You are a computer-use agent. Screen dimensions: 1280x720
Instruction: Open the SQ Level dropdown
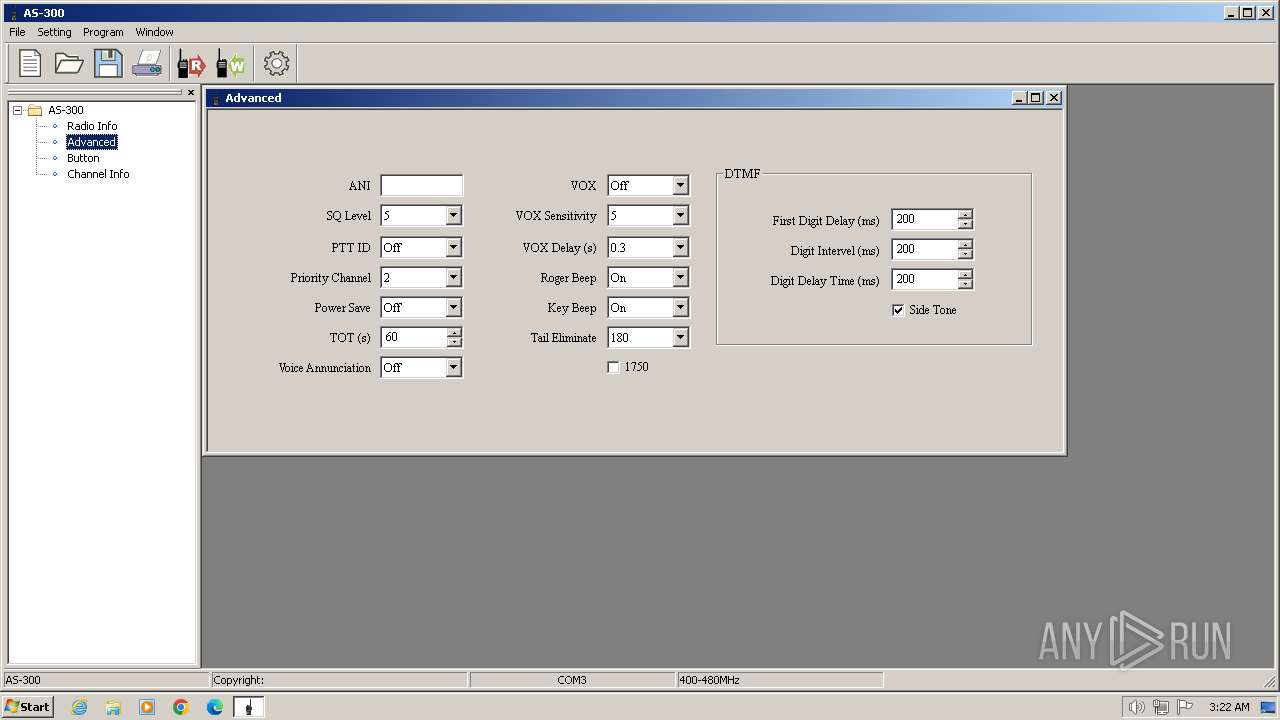pos(453,216)
